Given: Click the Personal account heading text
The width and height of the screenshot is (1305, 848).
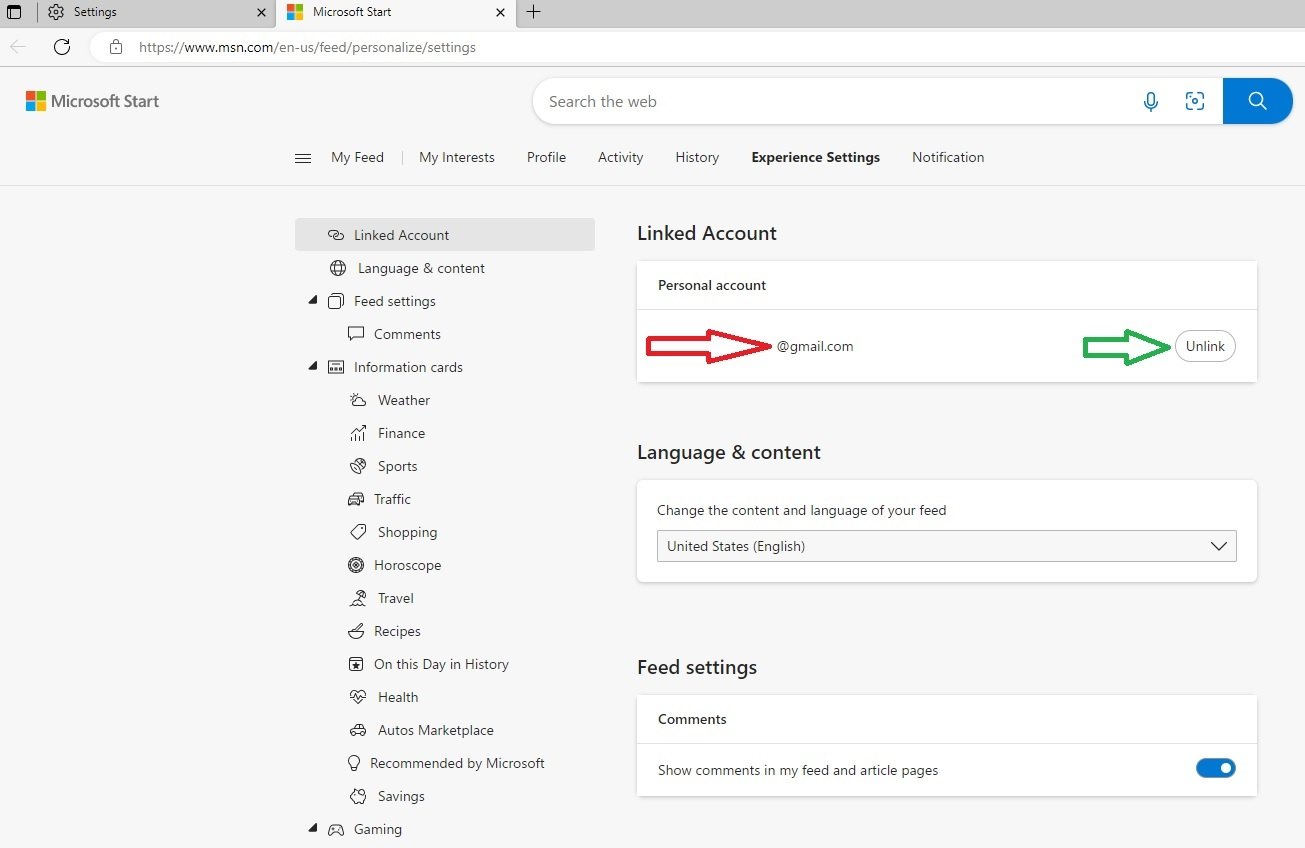Looking at the screenshot, I should [712, 285].
